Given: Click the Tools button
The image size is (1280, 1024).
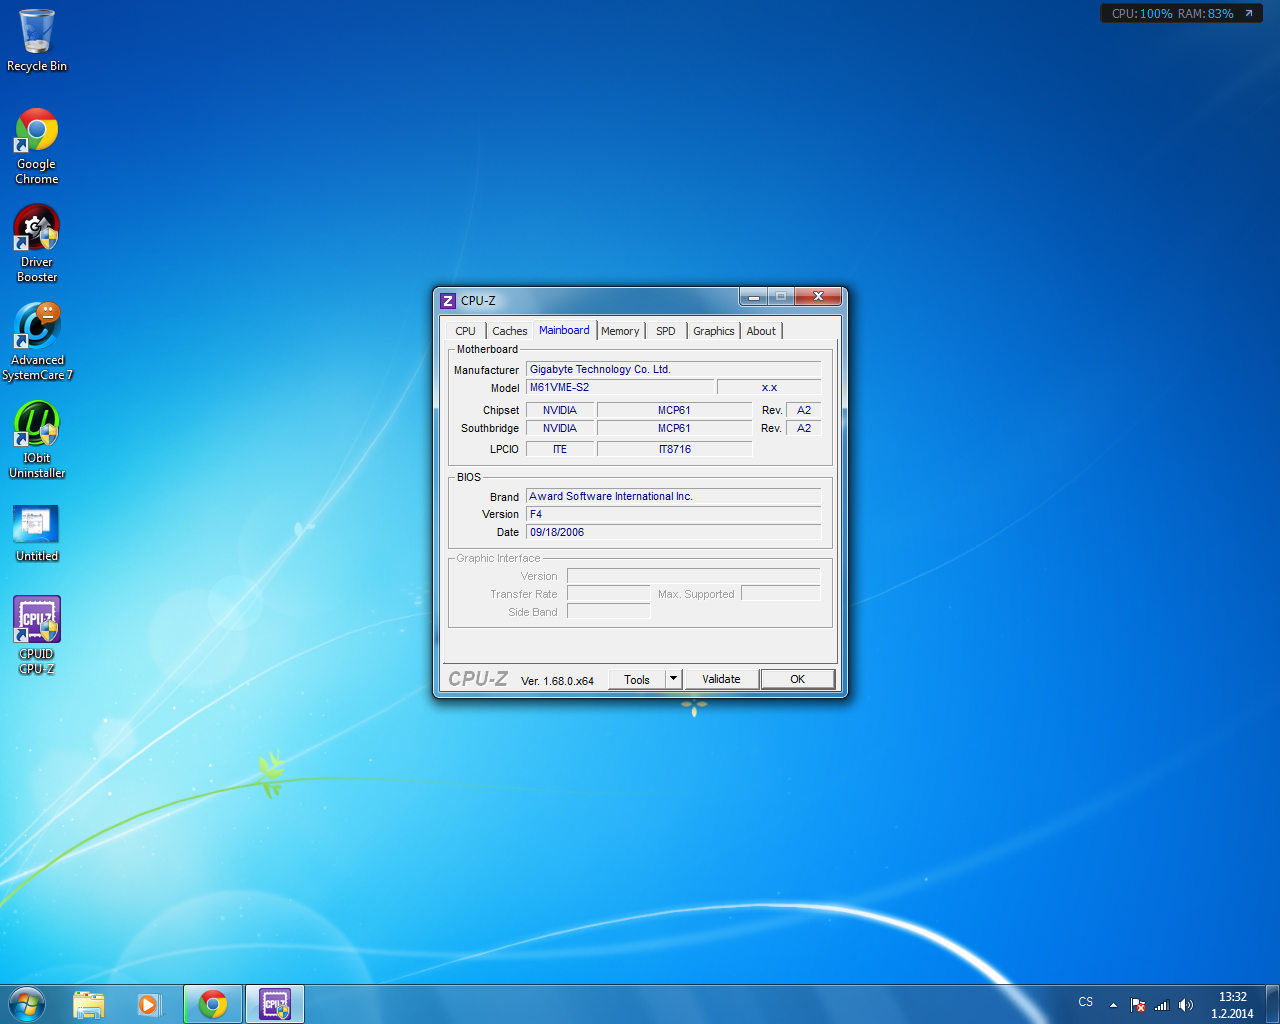Looking at the screenshot, I should tap(637, 679).
